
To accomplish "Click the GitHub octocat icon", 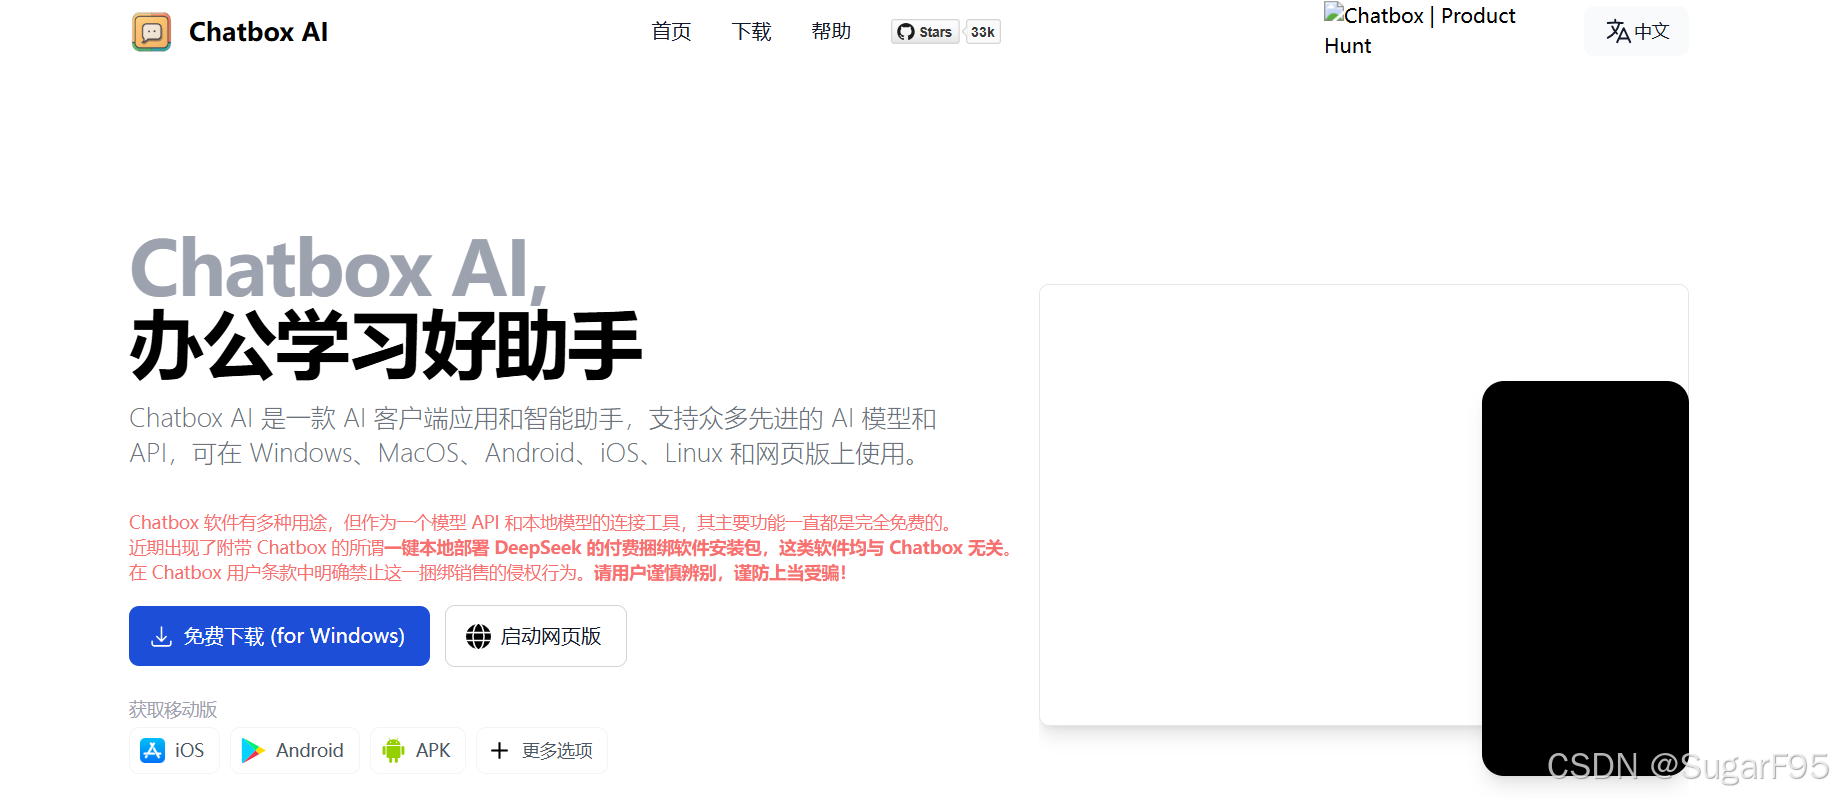I will [x=906, y=32].
